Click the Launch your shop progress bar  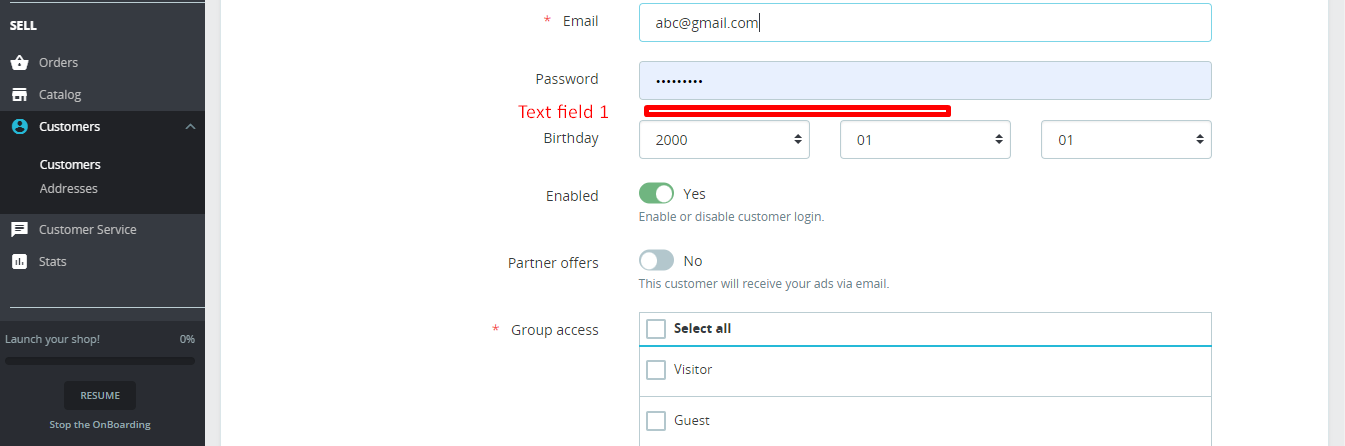[100, 360]
